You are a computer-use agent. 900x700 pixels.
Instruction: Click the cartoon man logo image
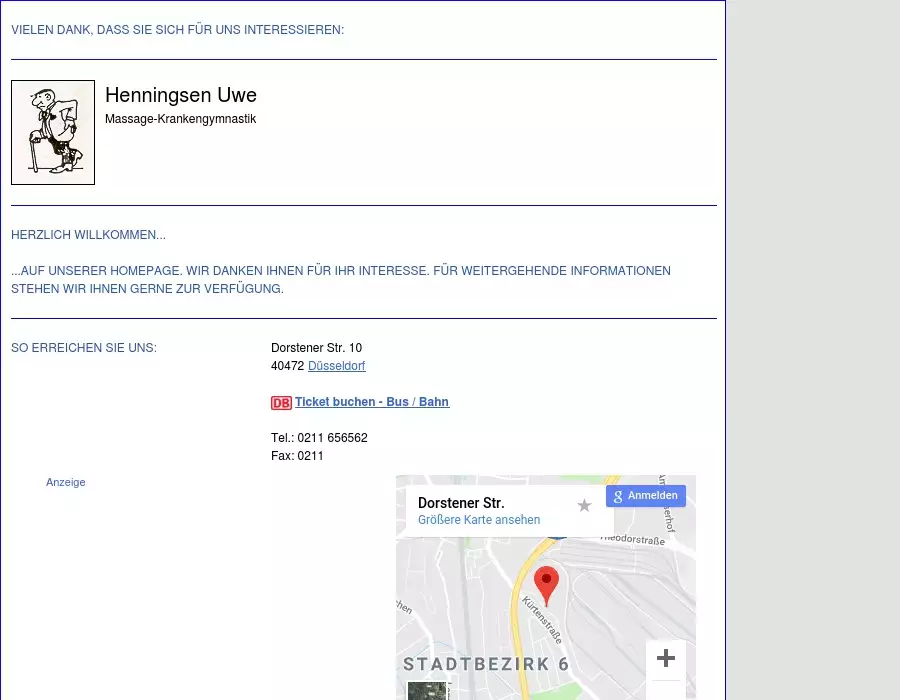pyautogui.click(x=53, y=133)
